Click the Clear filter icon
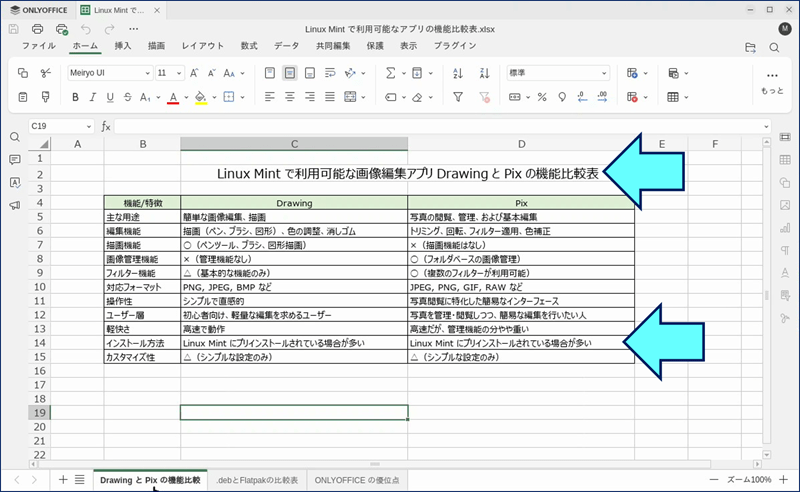Viewport: 800px width, 492px height. 484,97
